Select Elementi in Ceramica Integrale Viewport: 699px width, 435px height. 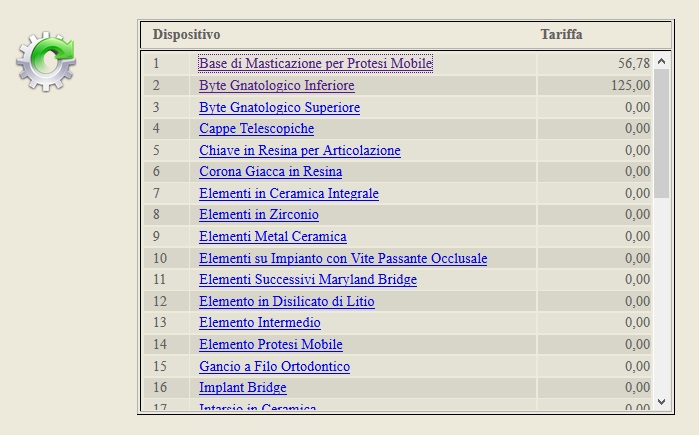click(x=289, y=193)
